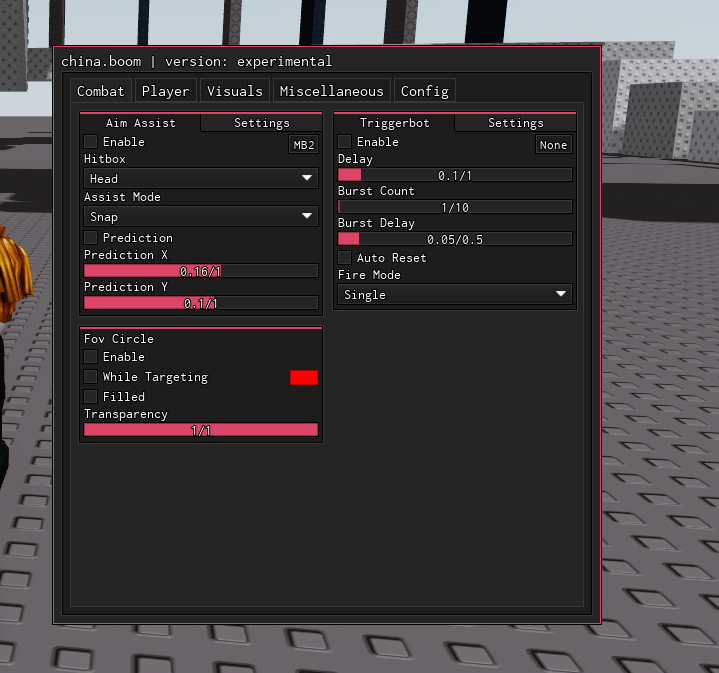Screen dimensions: 719x673
Task: Open the Assist Mode Snap dropdown
Action: point(201,216)
